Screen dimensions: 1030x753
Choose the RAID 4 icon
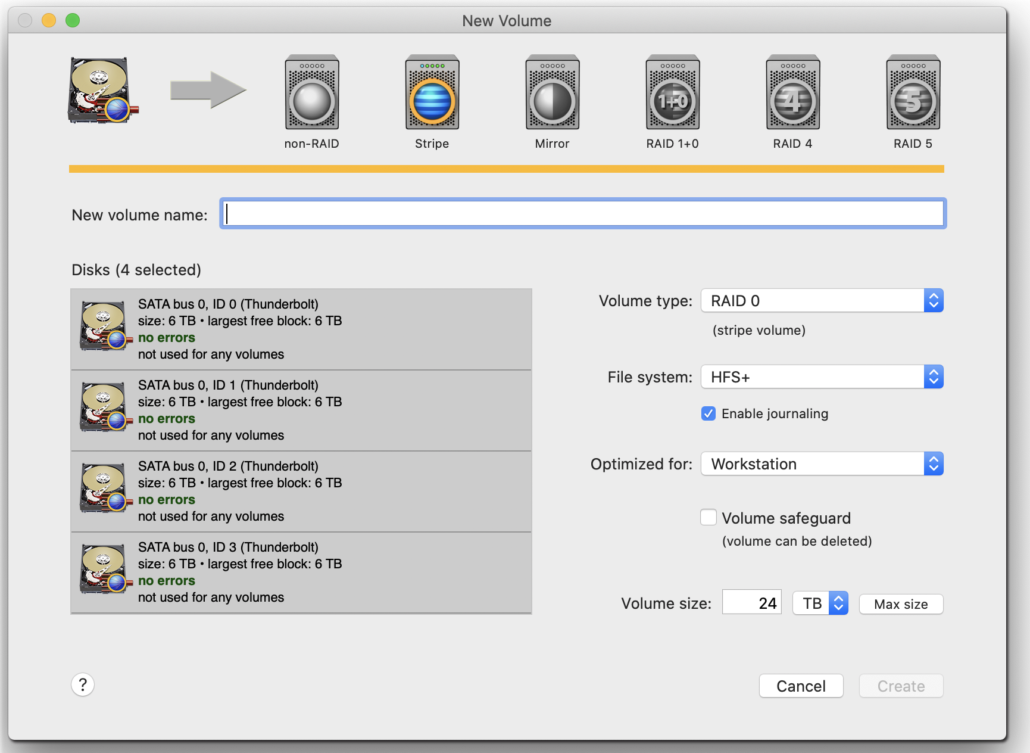click(x=793, y=94)
